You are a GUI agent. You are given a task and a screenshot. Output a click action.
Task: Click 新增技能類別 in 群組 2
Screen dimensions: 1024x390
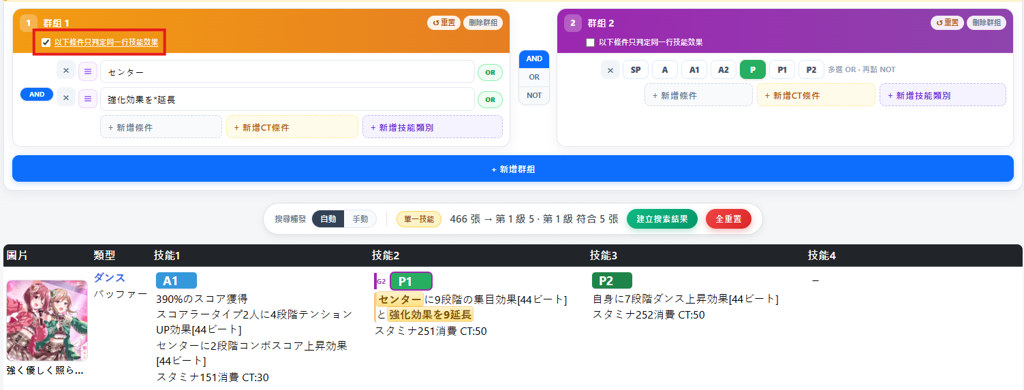tap(943, 95)
